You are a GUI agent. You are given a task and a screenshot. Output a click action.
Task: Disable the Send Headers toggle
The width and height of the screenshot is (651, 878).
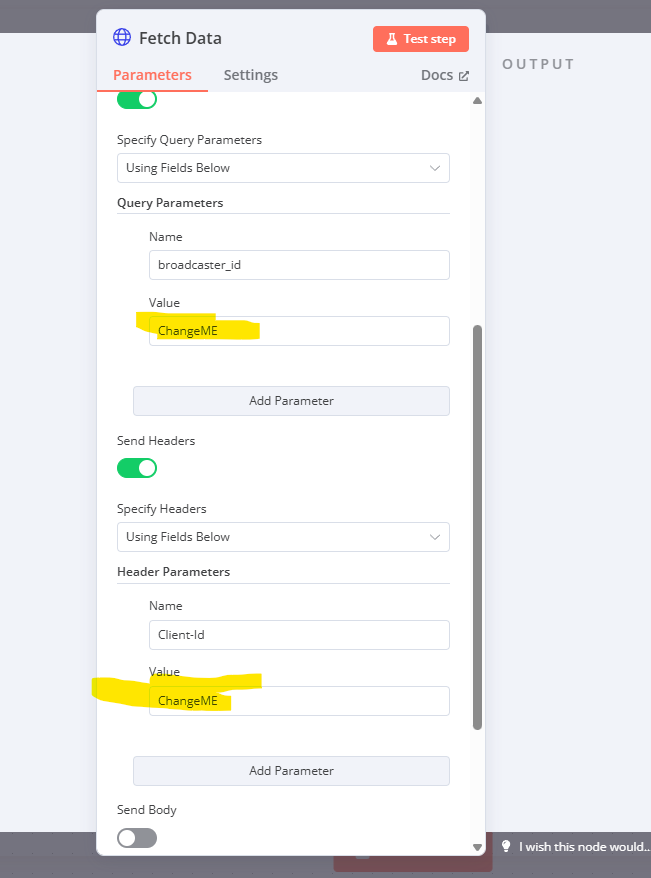(137, 468)
